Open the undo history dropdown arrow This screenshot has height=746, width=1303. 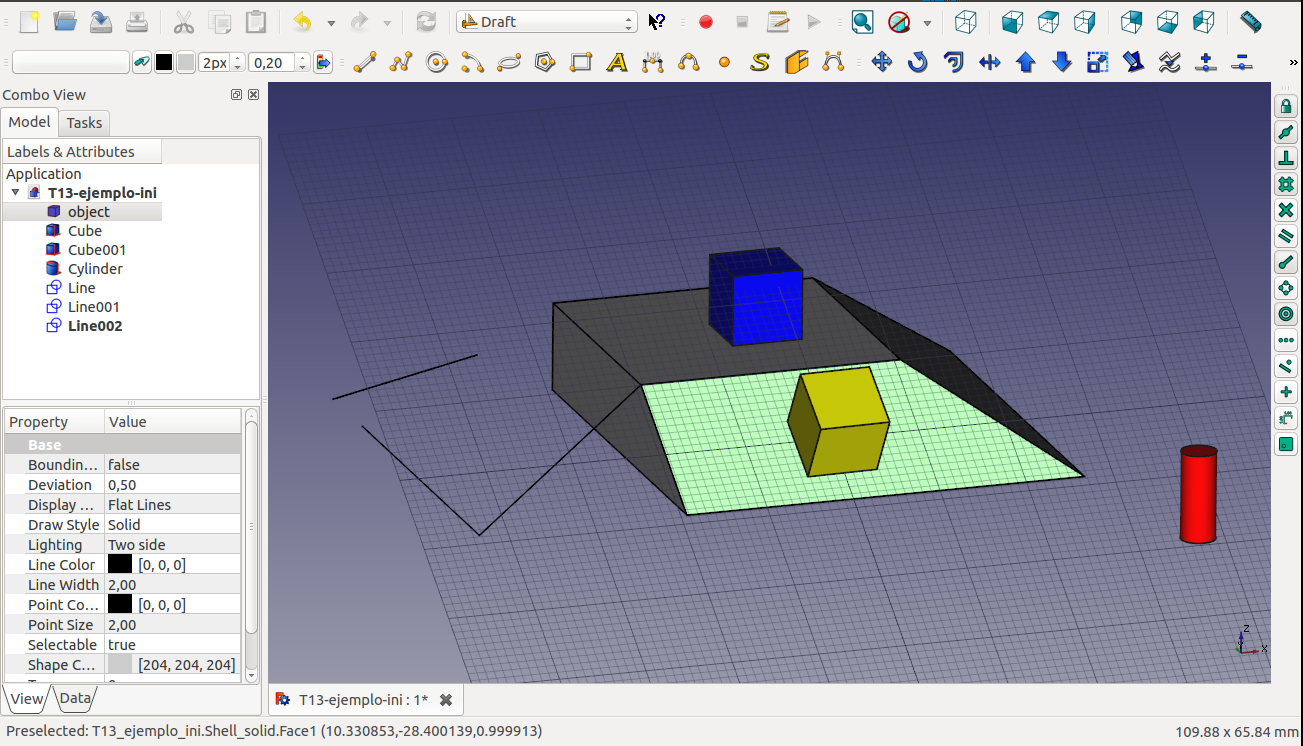pyautogui.click(x=331, y=22)
